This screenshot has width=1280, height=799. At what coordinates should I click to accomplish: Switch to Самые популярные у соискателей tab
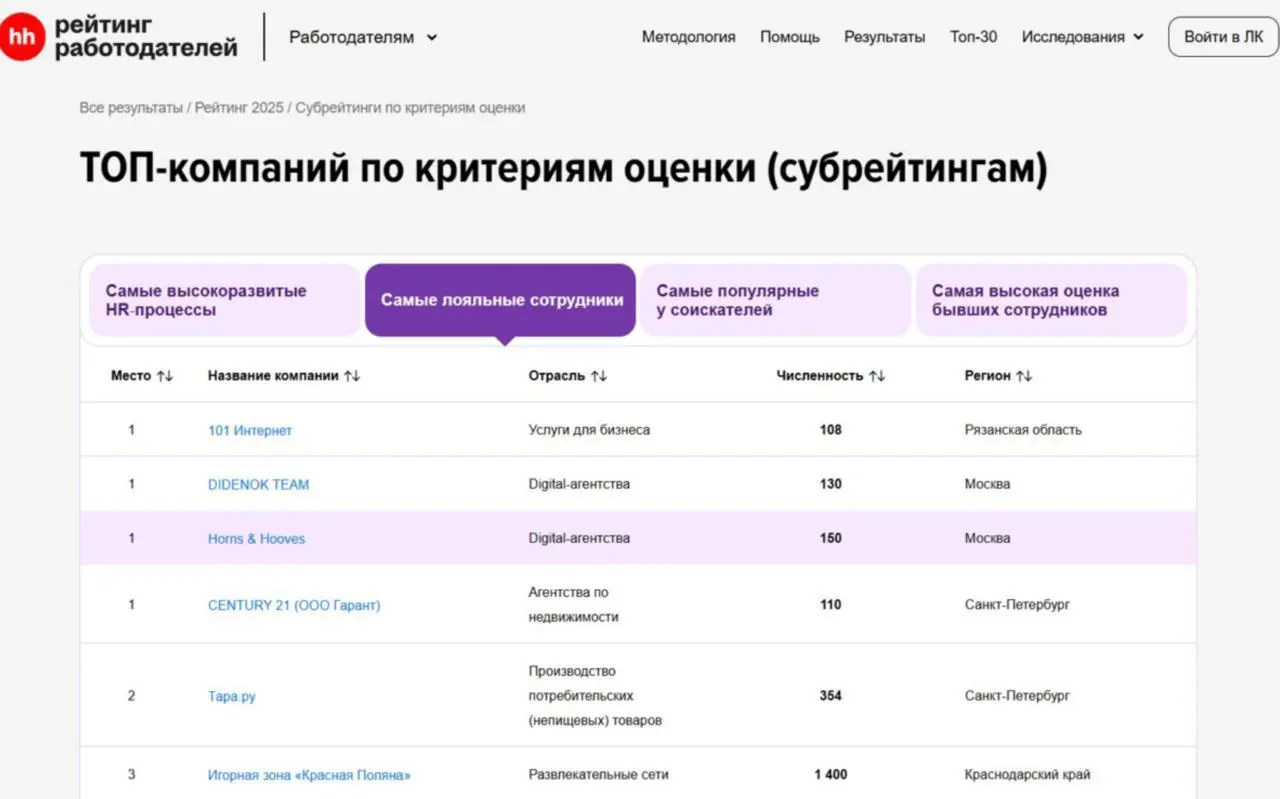click(776, 300)
